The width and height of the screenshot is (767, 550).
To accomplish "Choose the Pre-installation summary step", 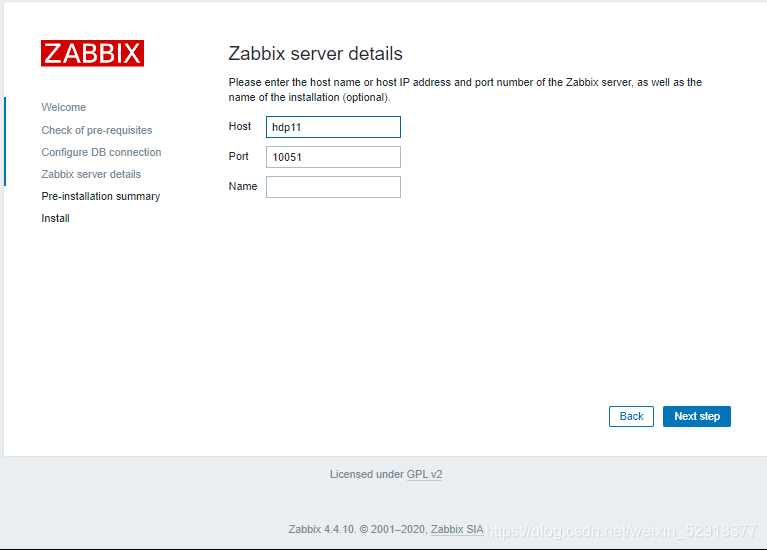I will pos(101,196).
